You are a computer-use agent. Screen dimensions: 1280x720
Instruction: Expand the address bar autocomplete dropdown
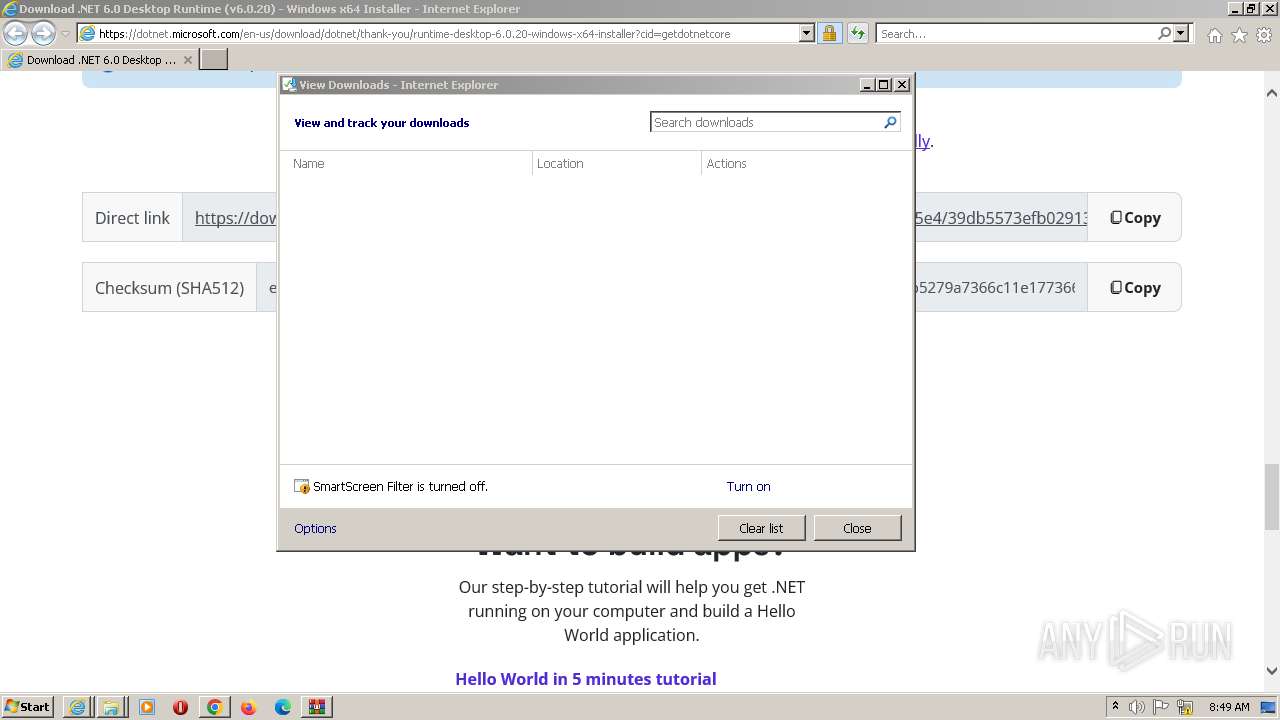807,33
